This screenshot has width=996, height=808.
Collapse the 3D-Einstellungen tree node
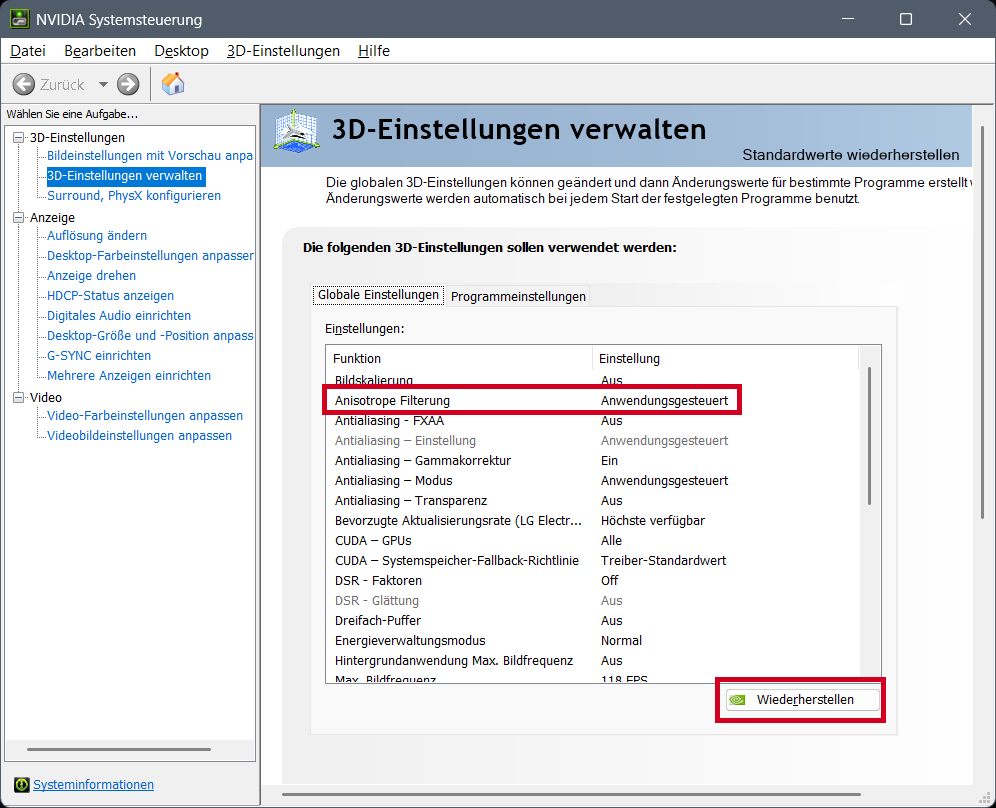pos(18,137)
